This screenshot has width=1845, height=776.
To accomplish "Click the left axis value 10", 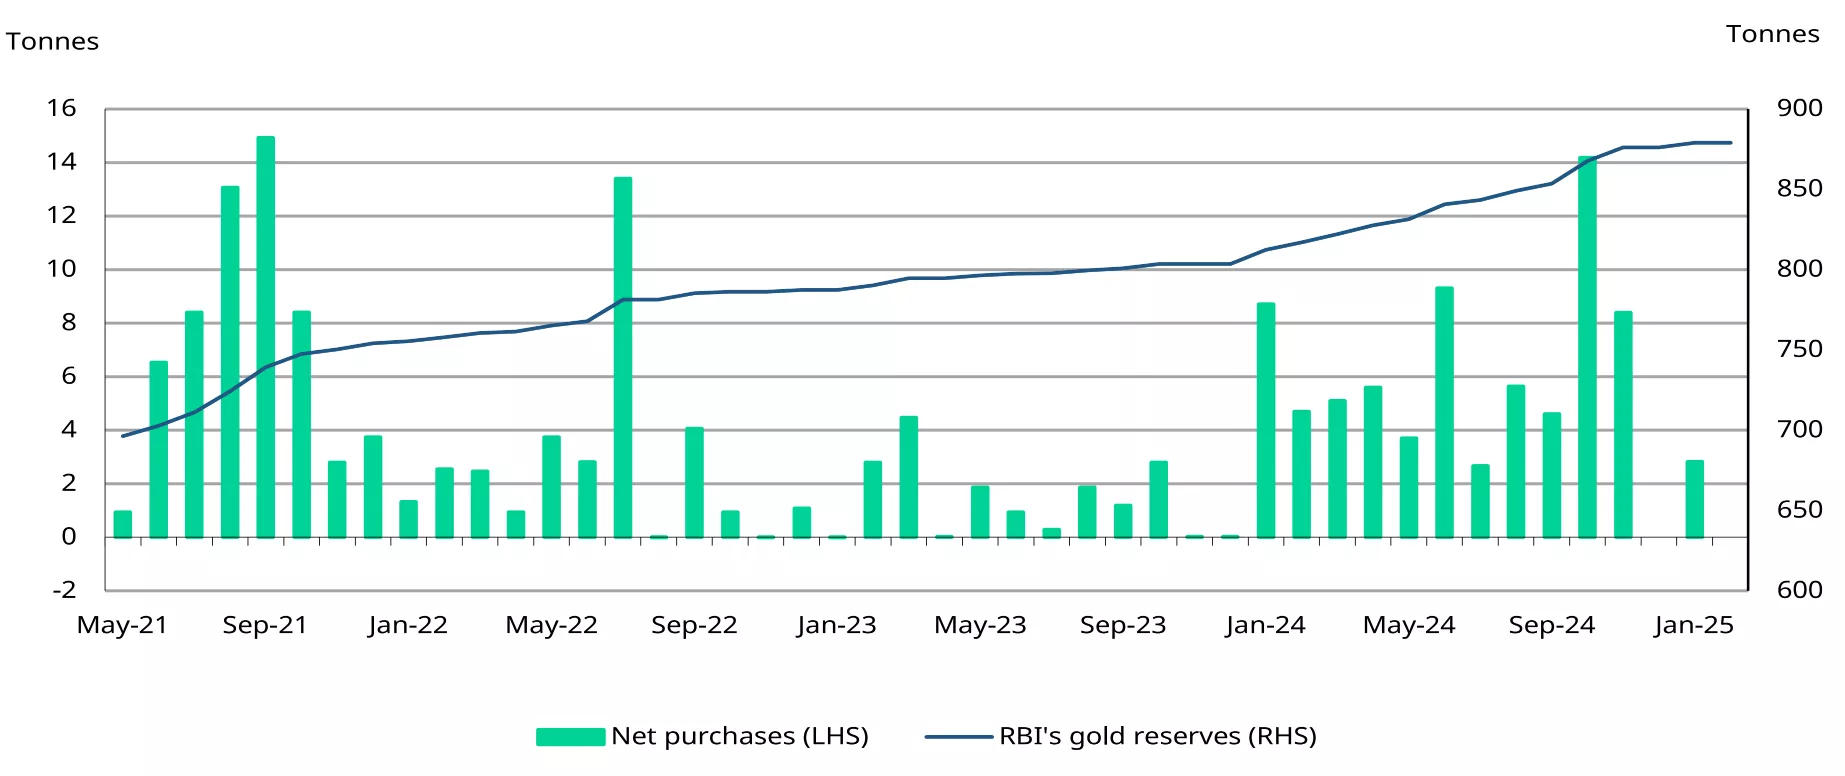I will [x=61, y=269].
